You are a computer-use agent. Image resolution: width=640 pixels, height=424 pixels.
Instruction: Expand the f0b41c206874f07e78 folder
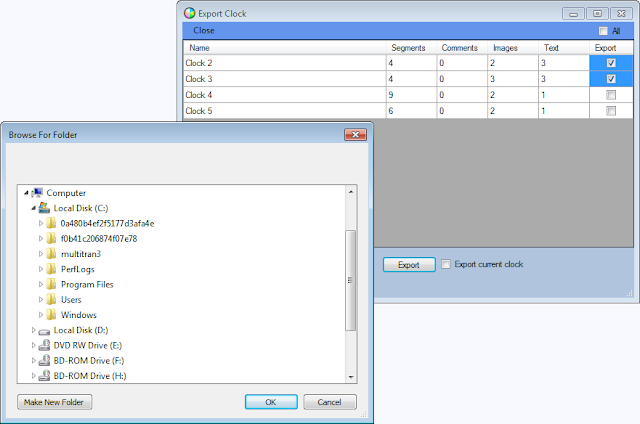click(x=41, y=238)
